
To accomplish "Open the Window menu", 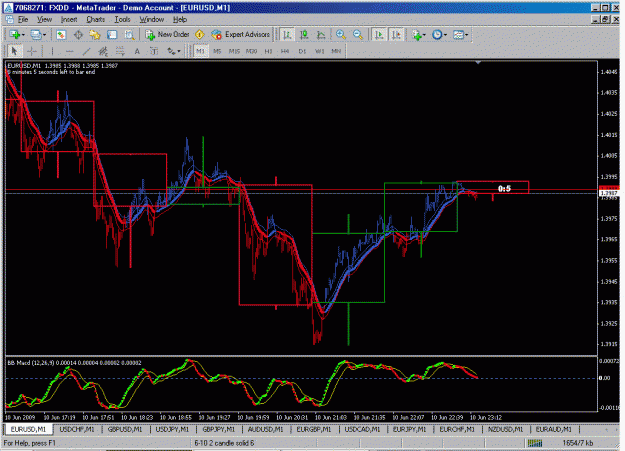I will point(151,20).
